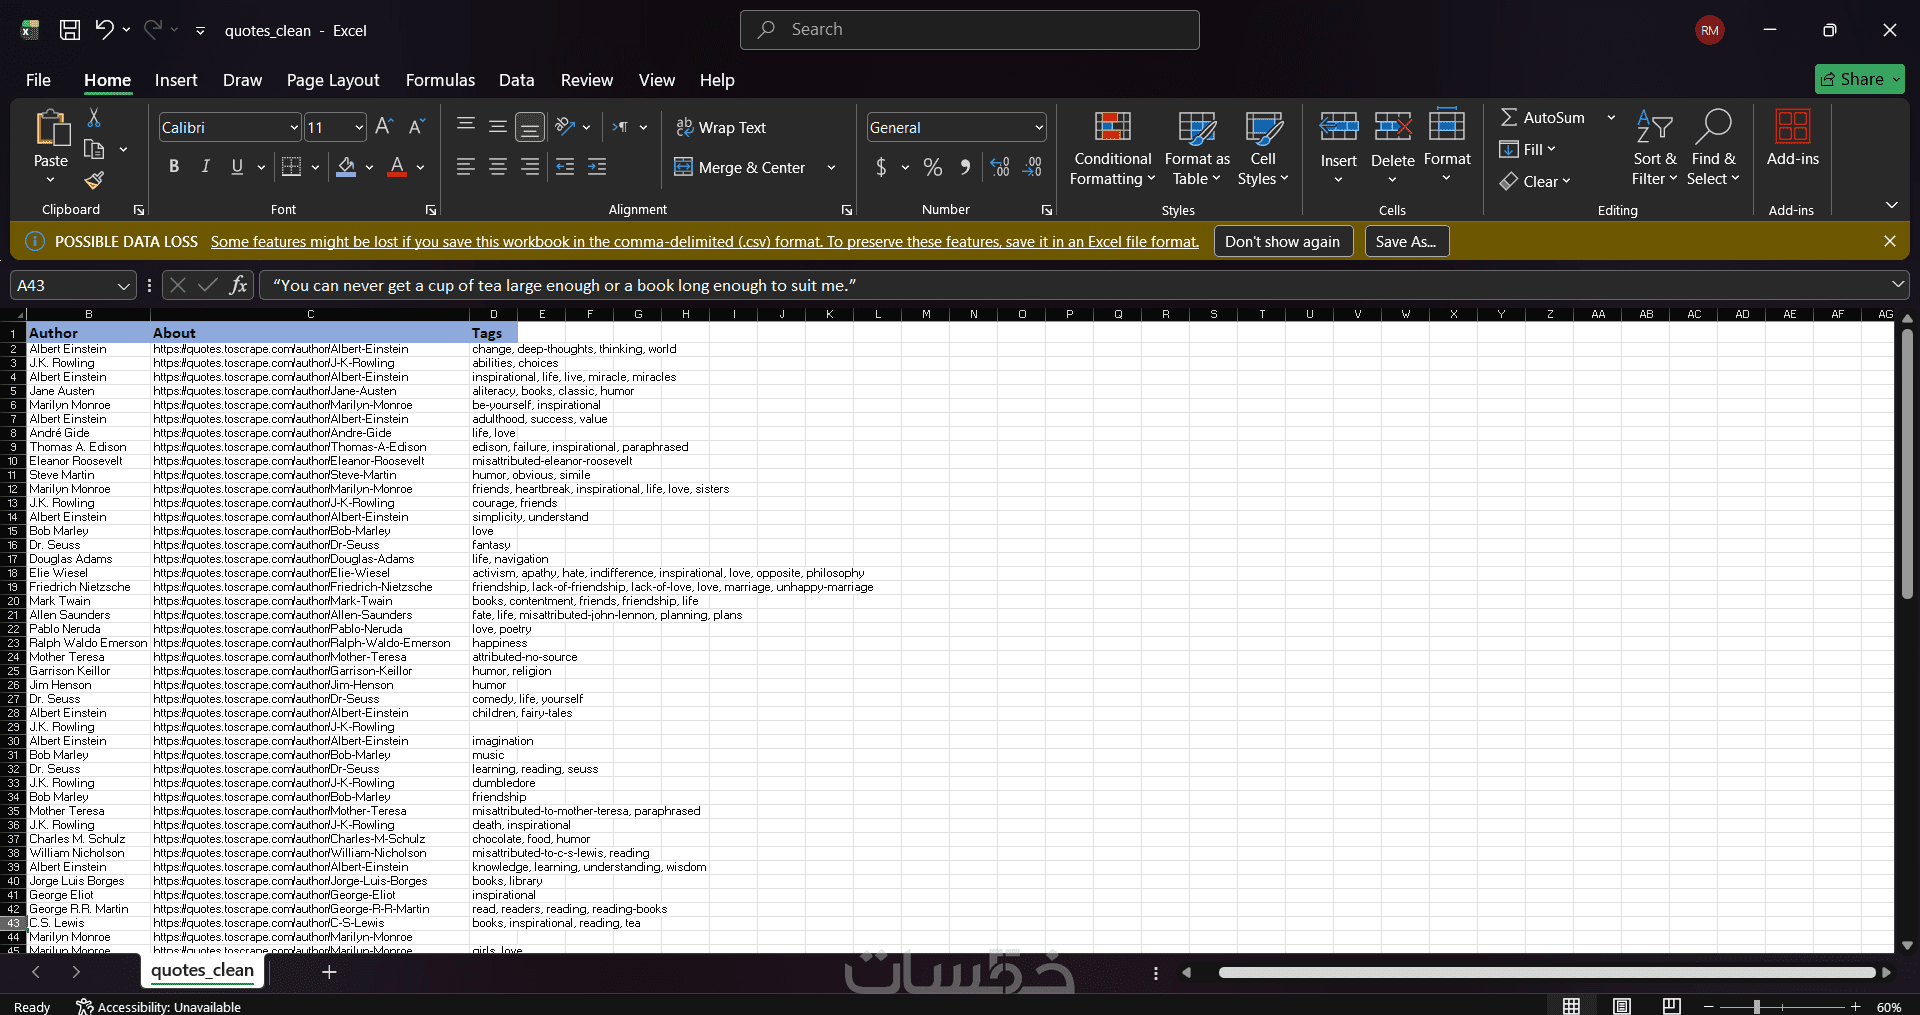Switch to the Page Layout tab
Image resolution: width=1920 pixels, height=1015 pixels.
point(333,80)
